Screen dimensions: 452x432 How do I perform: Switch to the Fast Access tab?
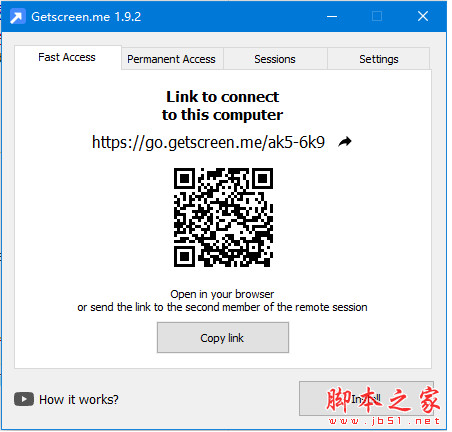click(x=68, y=57)
